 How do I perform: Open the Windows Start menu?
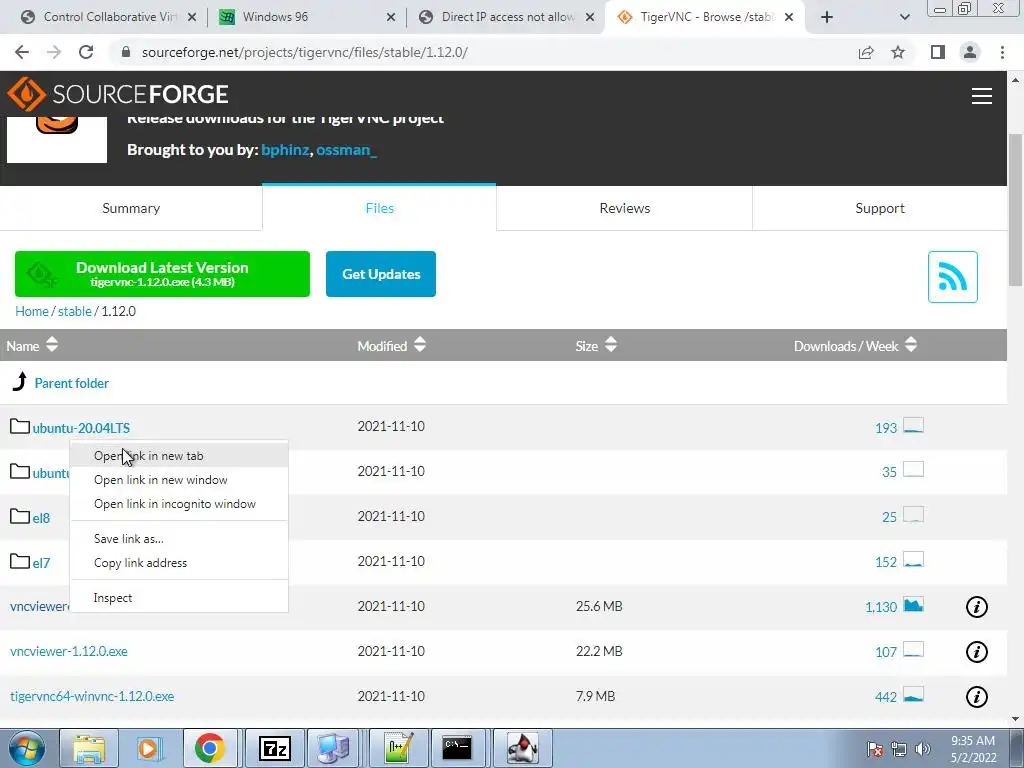[27, 748]
